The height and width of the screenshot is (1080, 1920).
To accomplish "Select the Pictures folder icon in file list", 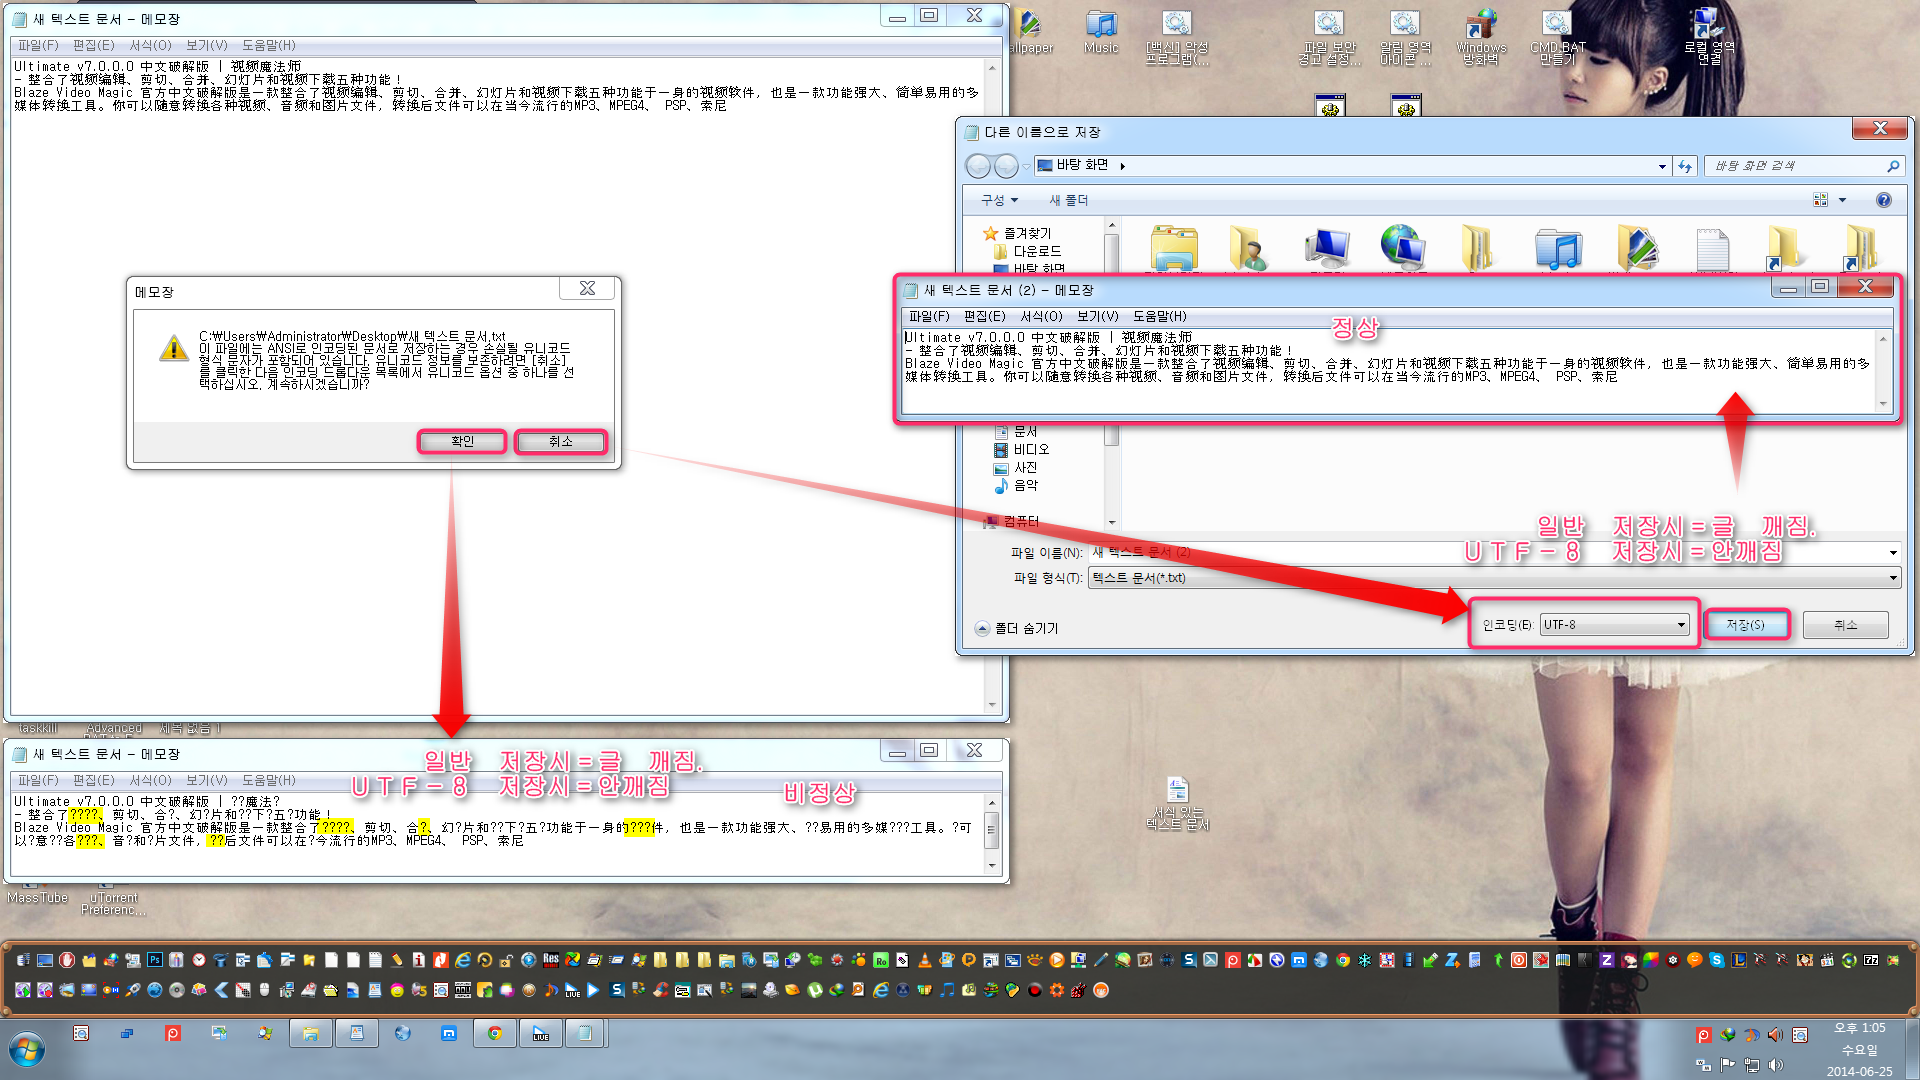I will (x=1637, y=248).
